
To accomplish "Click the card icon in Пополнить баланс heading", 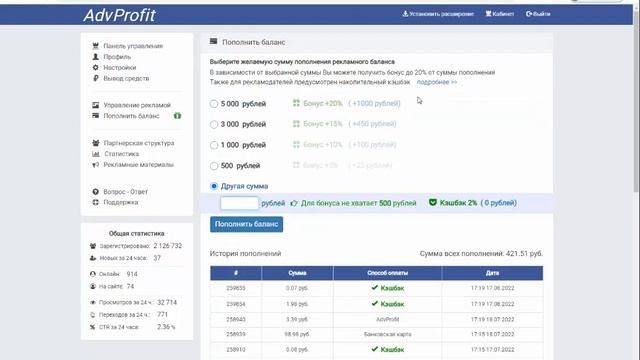I will [x=213, y=41].
